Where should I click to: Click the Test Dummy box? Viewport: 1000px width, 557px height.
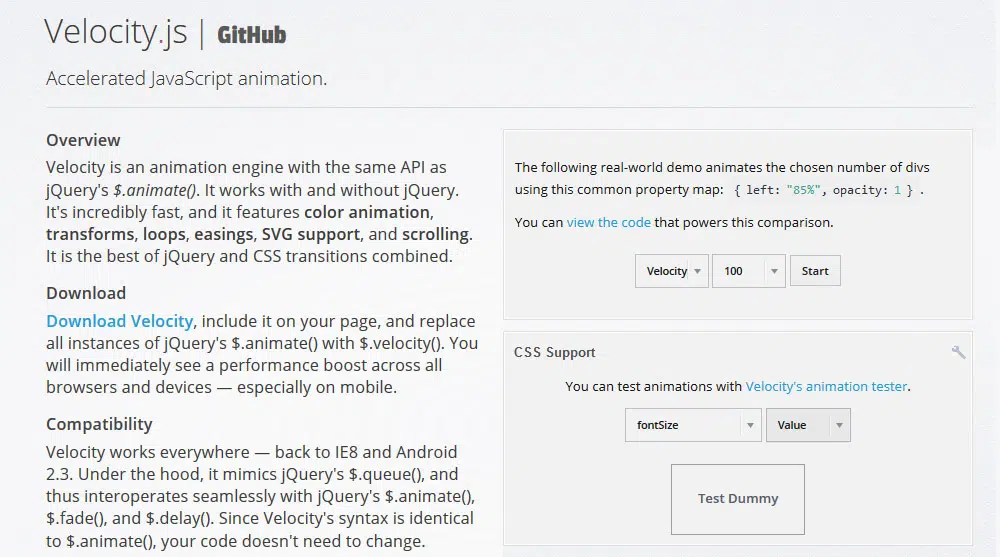coord(737,498)
